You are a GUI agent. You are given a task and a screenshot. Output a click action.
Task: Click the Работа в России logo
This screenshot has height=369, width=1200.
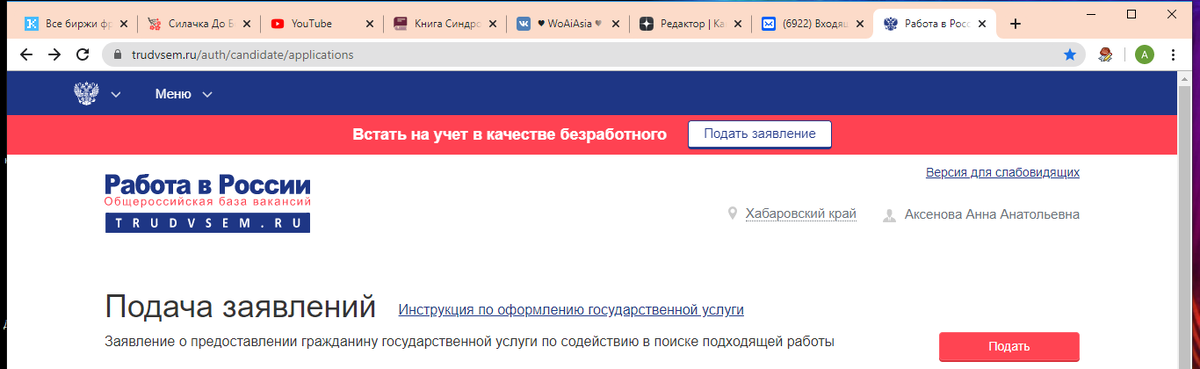tap(208, 203)
